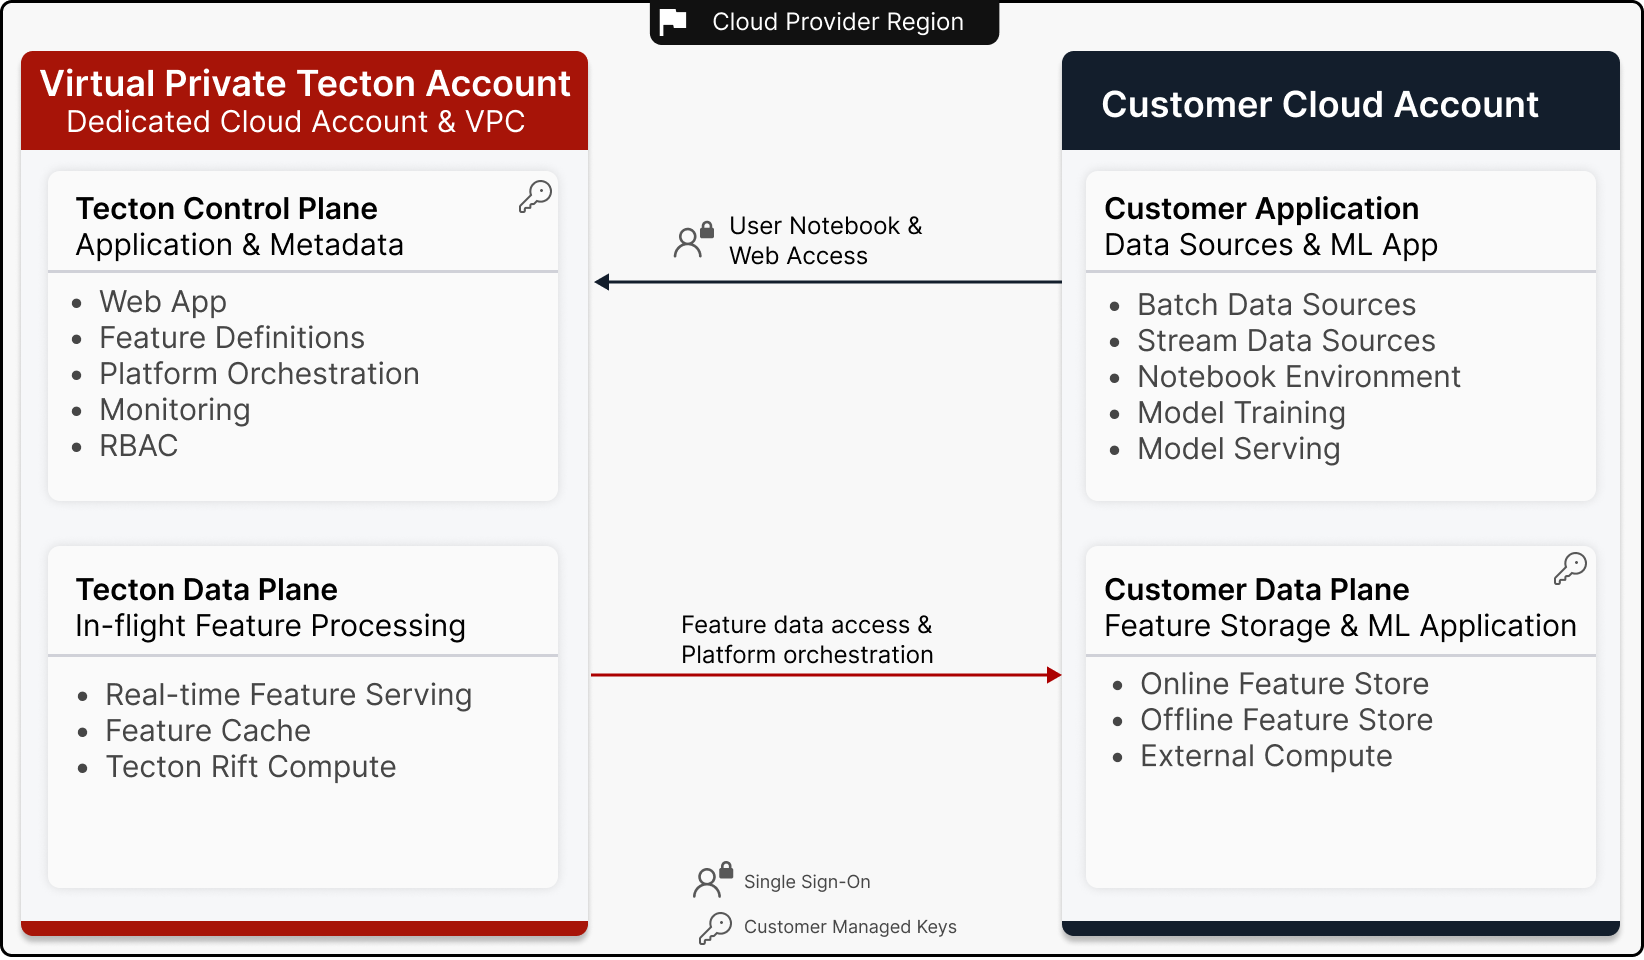Screen dimensions: 1644x960
Task: Click the 'Monitoring' bullet item
Action: tap(175, 410)
